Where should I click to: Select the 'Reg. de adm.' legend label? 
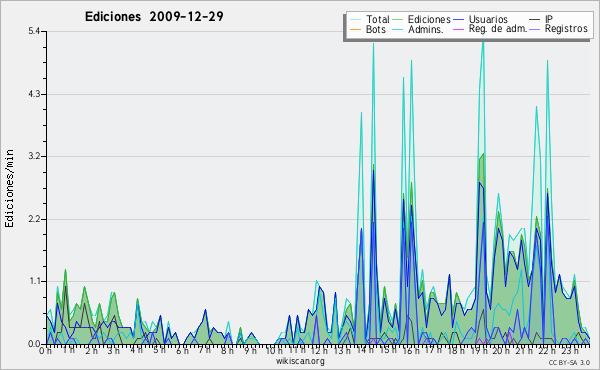pyautogui.click(x=498, y=29)
